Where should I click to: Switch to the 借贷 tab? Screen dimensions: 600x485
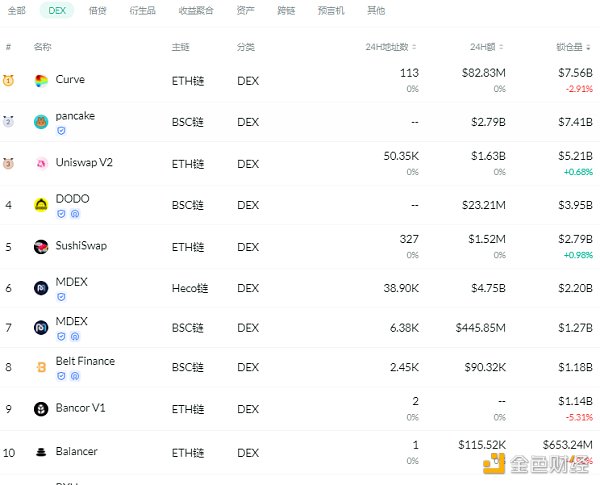click(x=98, y=10)
